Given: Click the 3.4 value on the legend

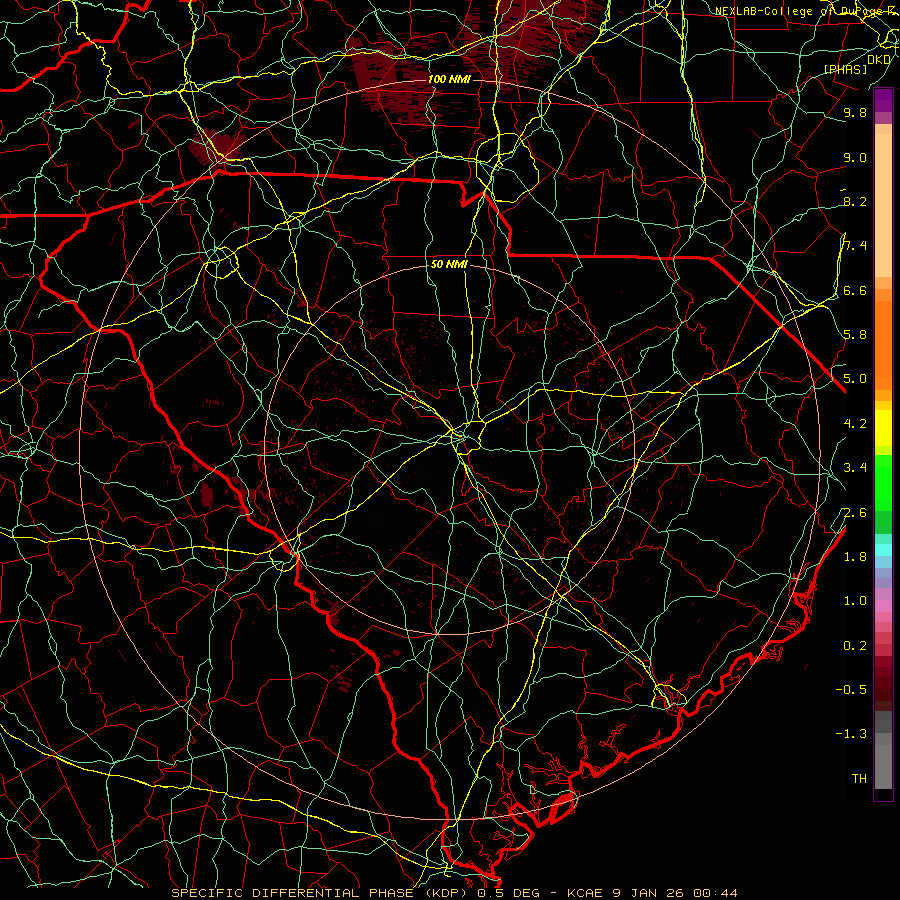Looking at the screenshot, I should pyautogui.click(x=855, y=468).
